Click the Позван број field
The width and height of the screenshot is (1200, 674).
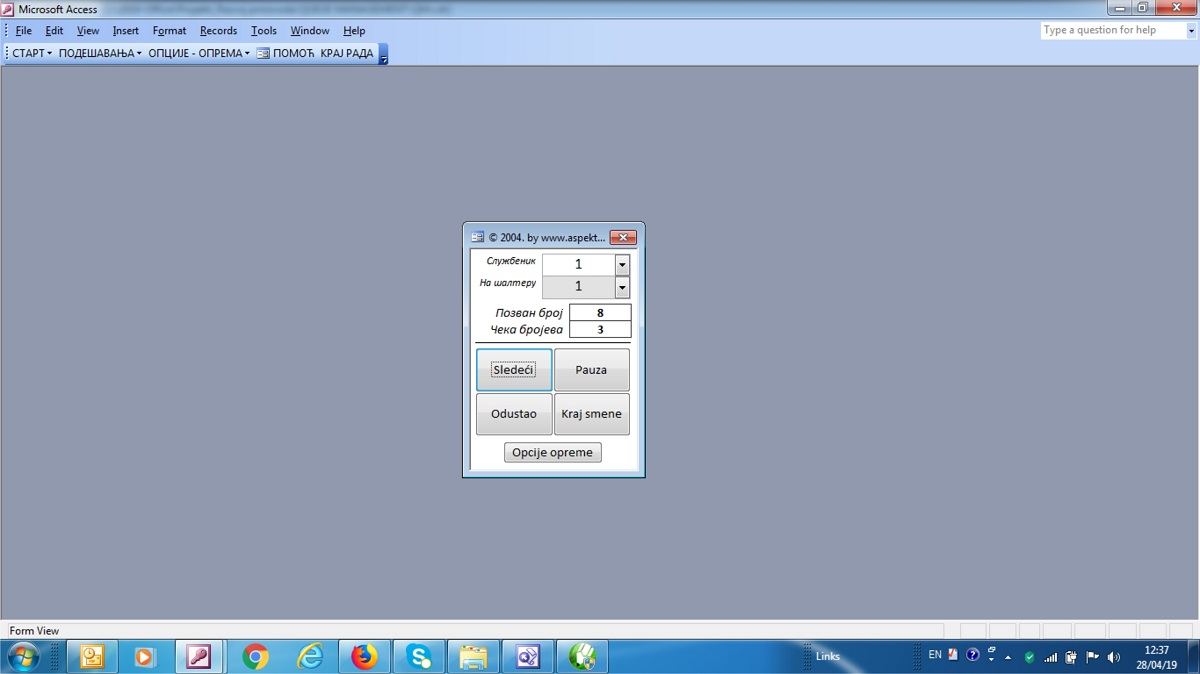600,313
